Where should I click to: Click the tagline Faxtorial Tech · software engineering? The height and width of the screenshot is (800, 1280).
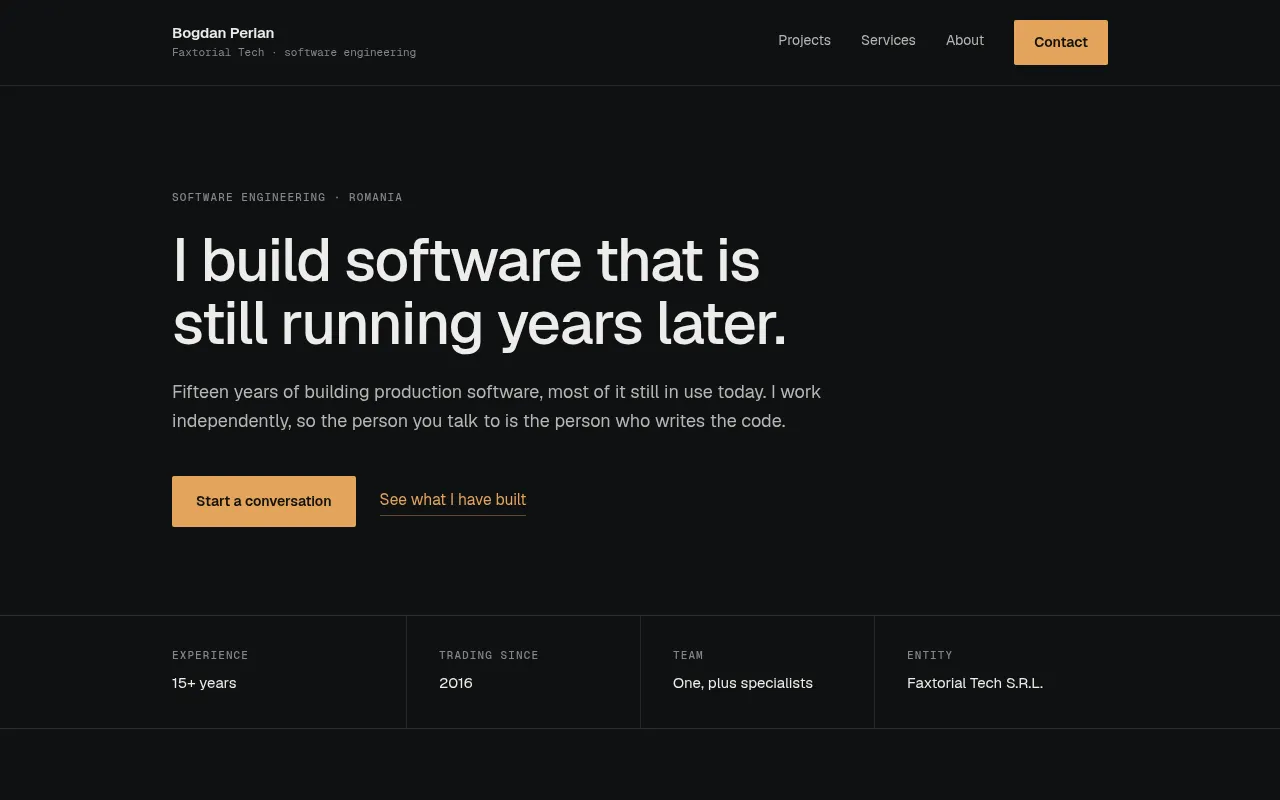tap(294, 53)
